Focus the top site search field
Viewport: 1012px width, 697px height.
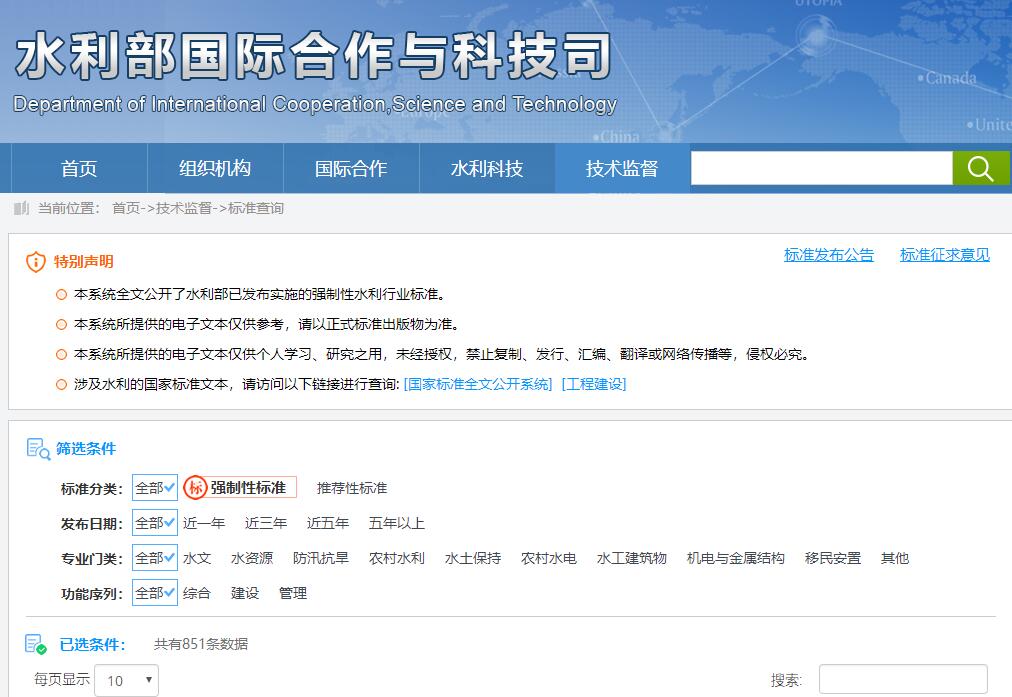(x=822, y=168)
